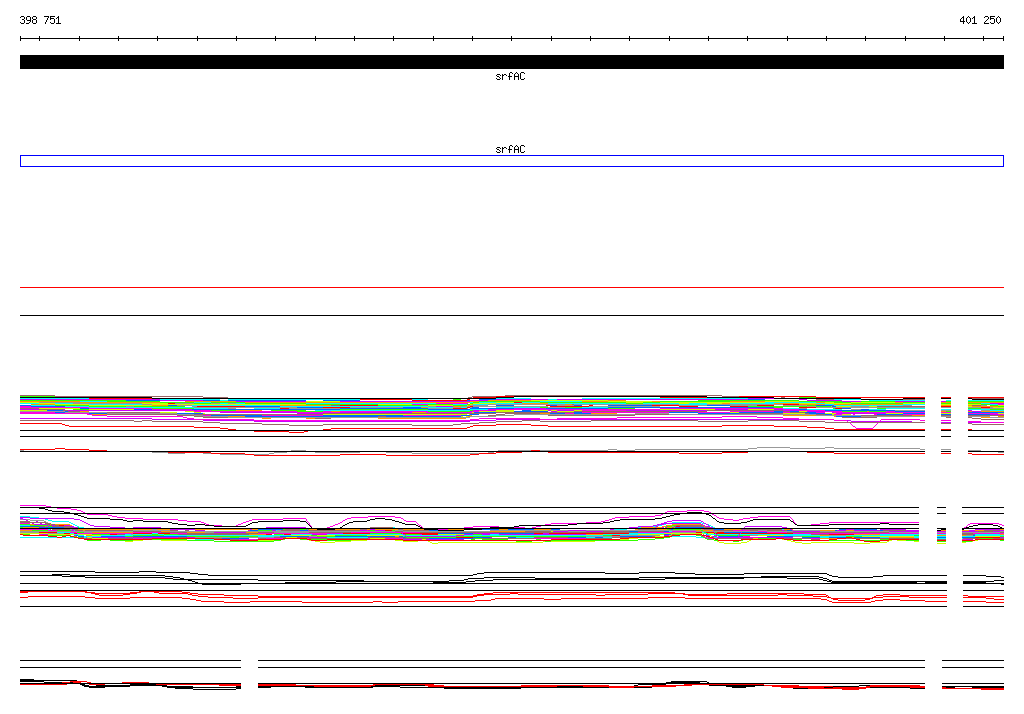The height and width of the screenshot is (714, 1024).
Task: Select the blue outlined srfAC feature box
Action: click(512, 161)
